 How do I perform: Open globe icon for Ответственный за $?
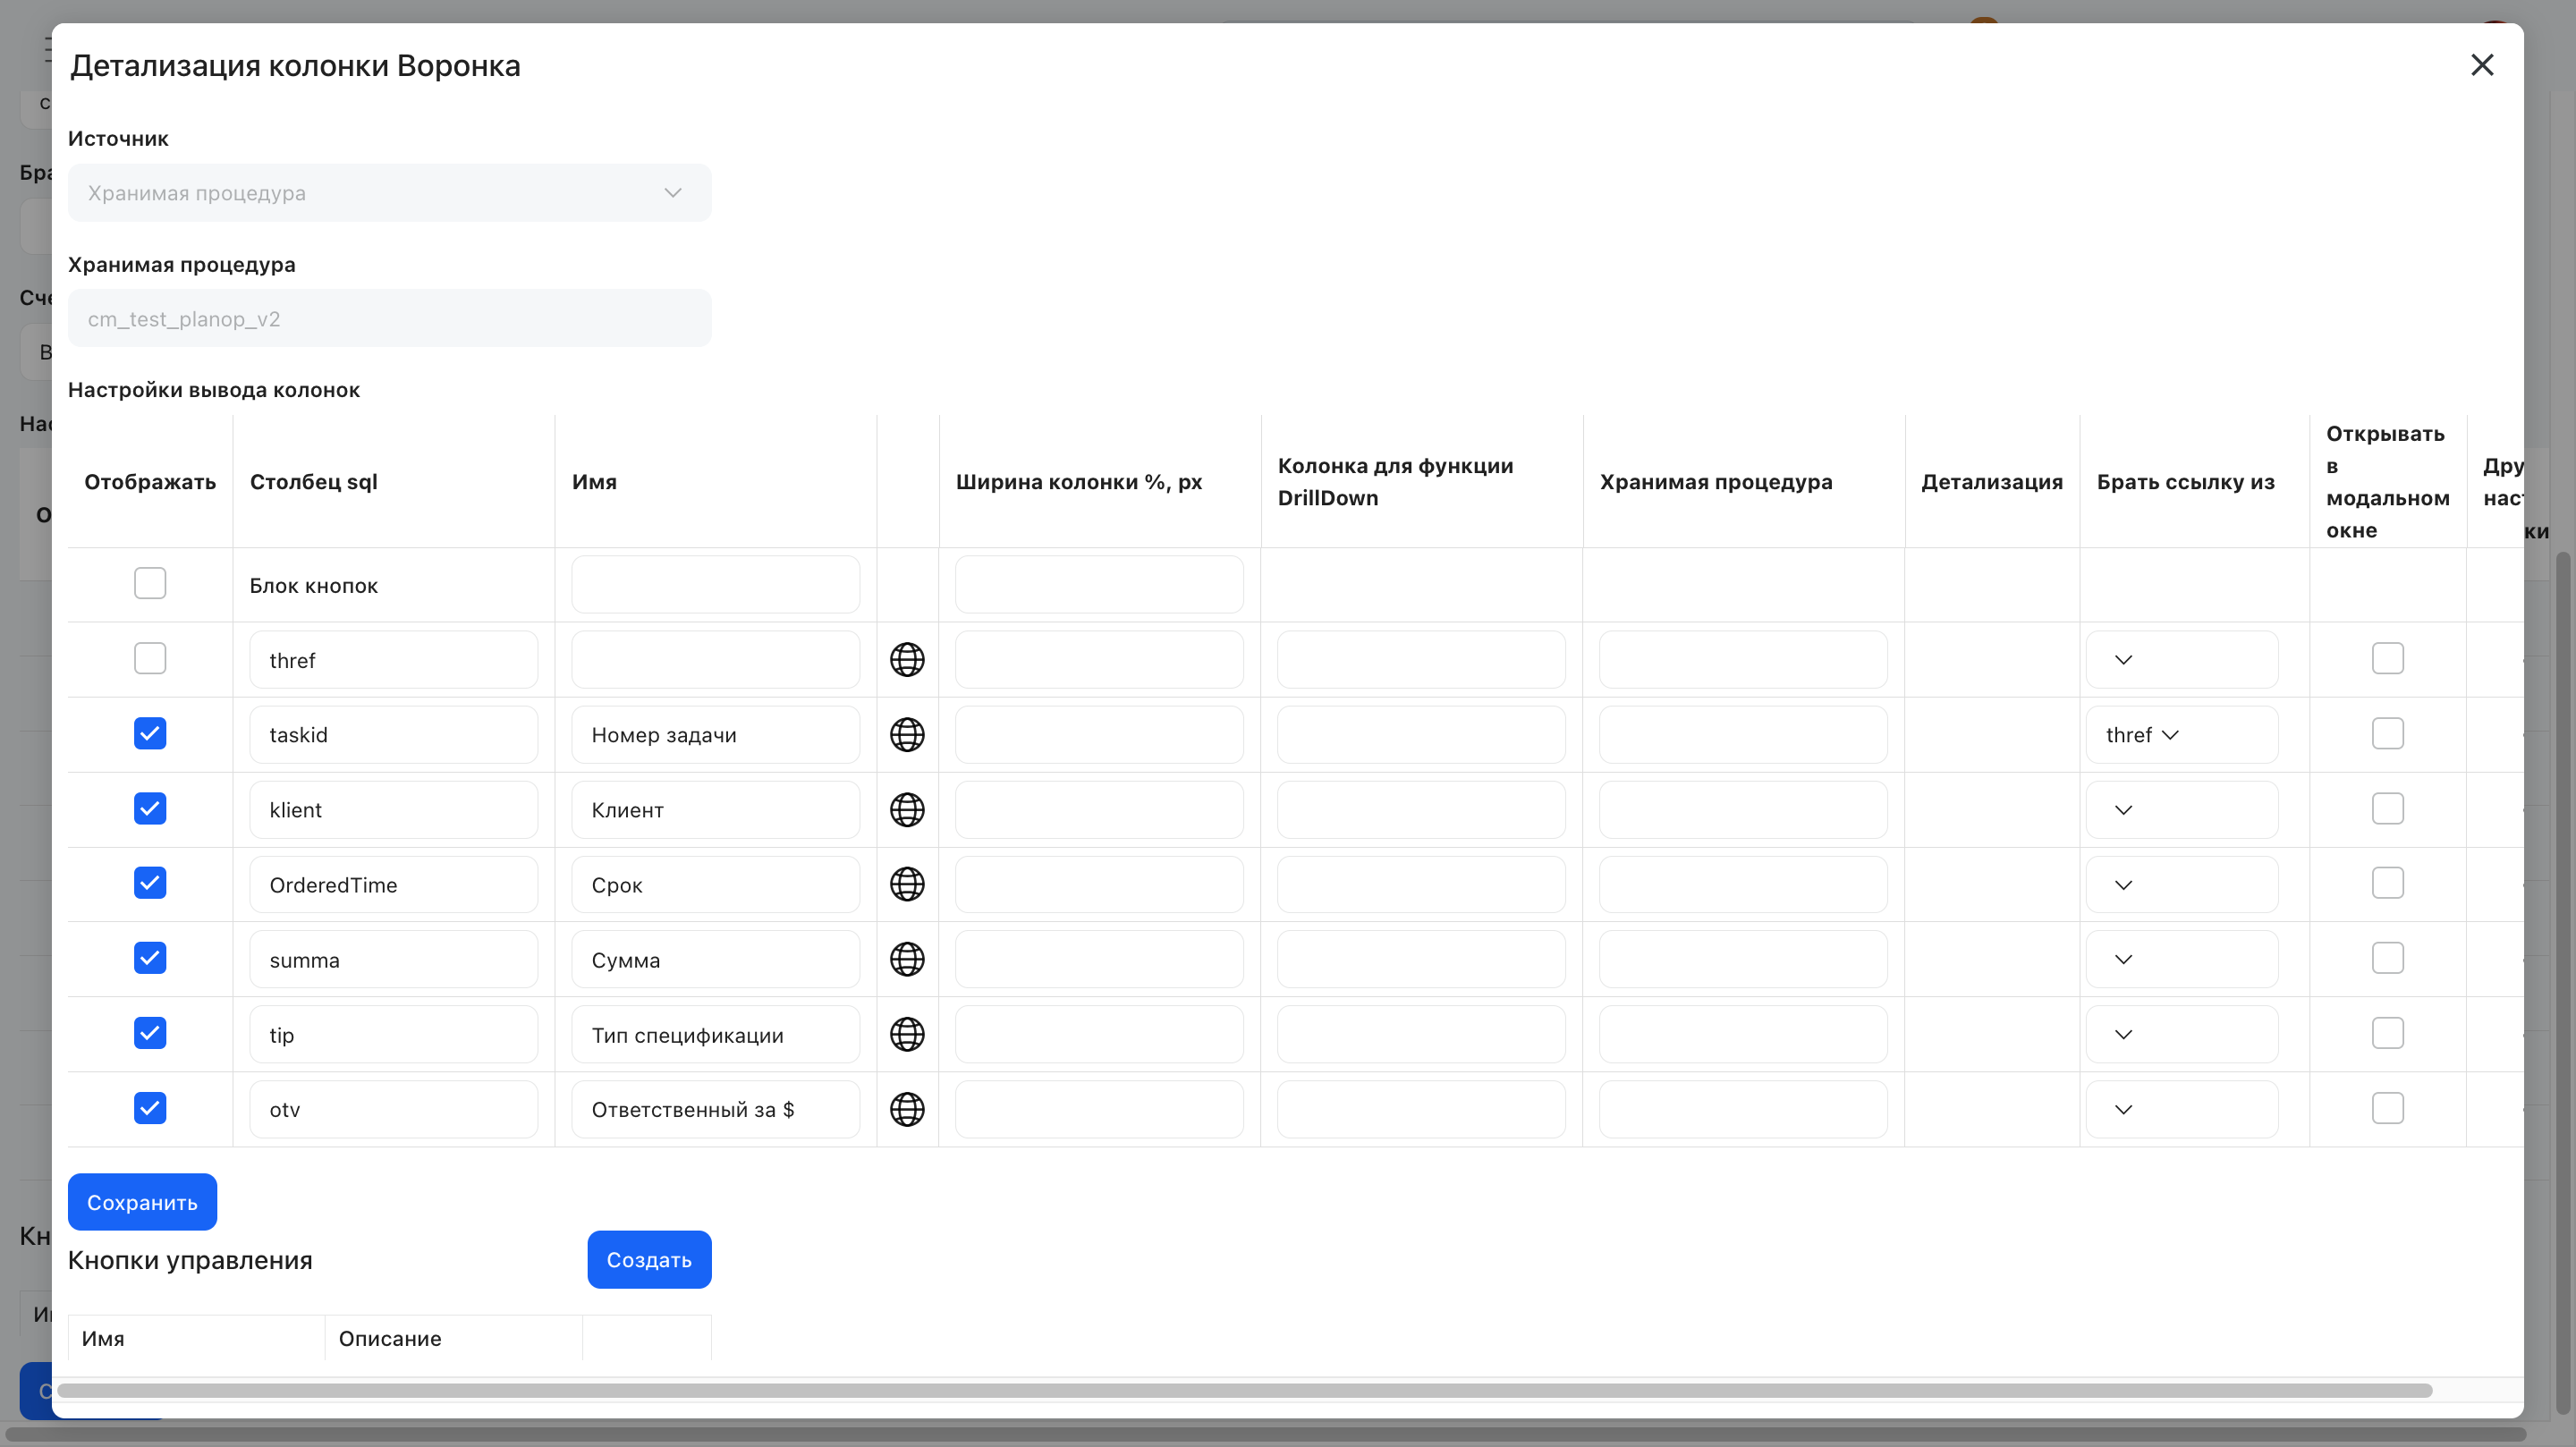click(x=907, y=1109)
